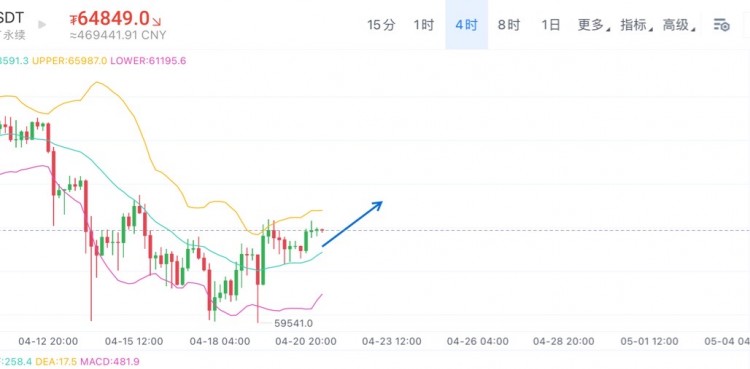
Task: Open chart settings list icon
Action: (721, 25)
